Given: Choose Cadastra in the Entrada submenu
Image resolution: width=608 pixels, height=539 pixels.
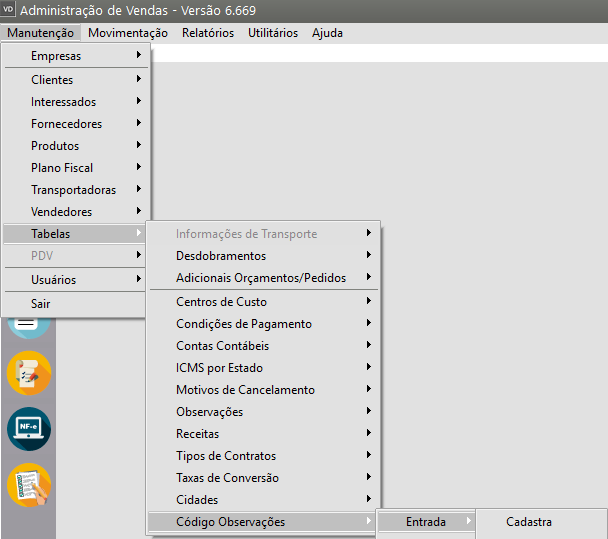Looking at the screenshot, I should pos(529,522).
